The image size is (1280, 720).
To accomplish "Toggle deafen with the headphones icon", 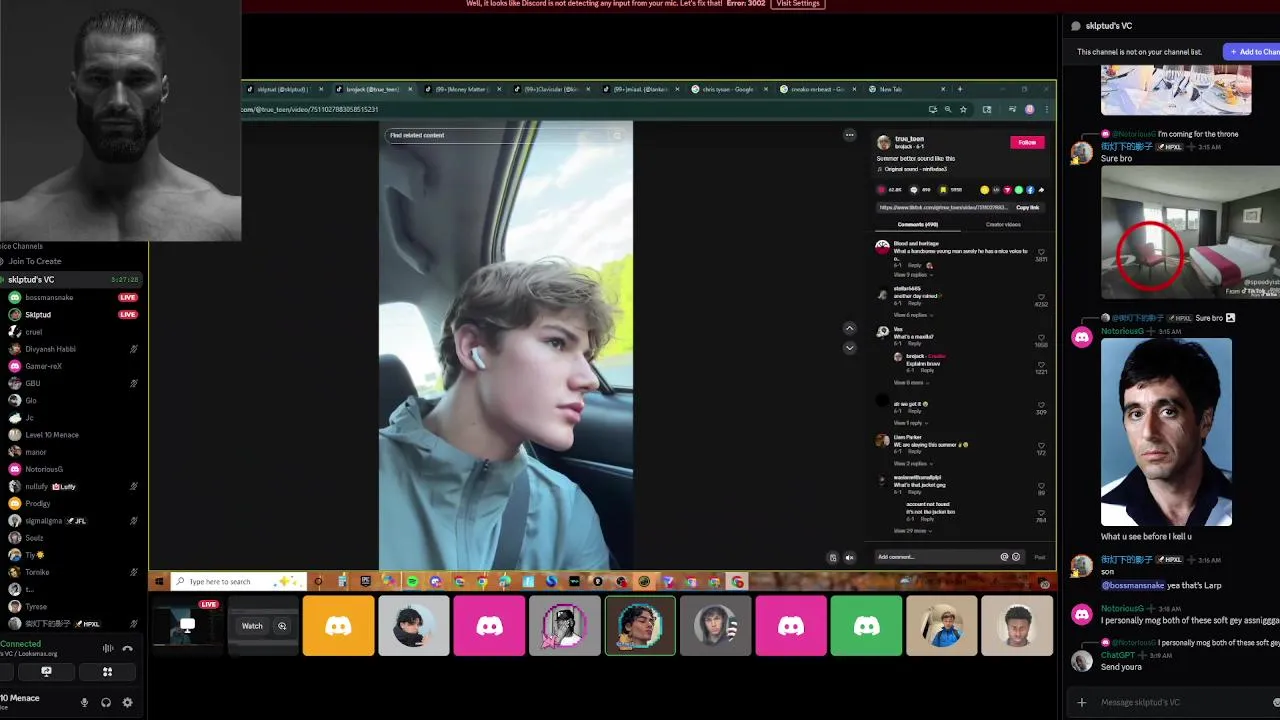I will [x=106, y=702].
